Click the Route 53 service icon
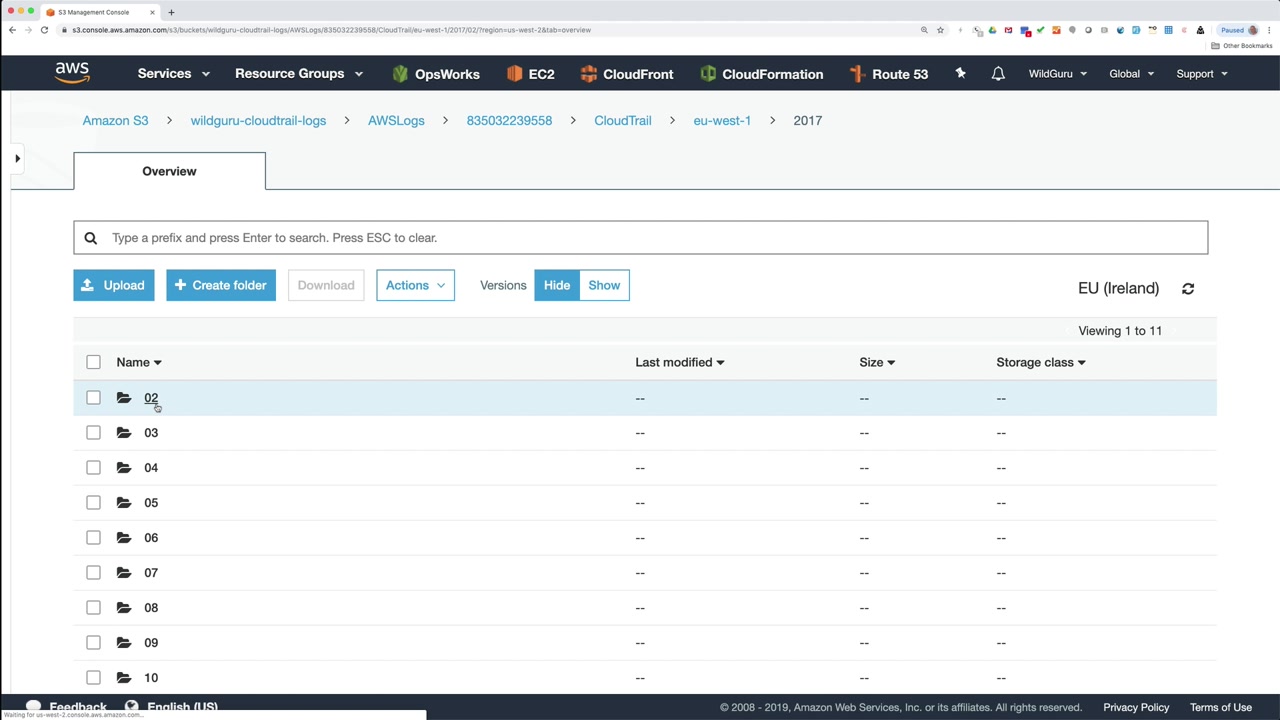1280x720 pixels. click(x=857, y=73)
